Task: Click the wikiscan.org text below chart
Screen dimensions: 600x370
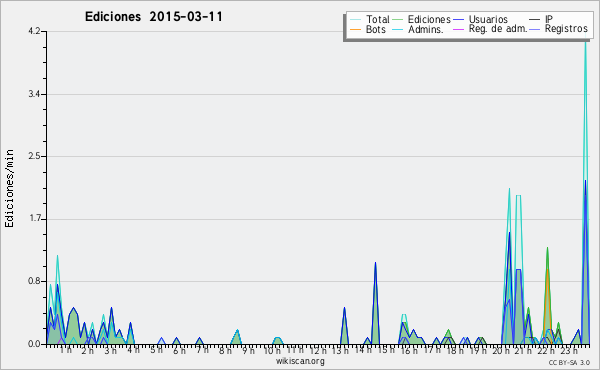Action: click(300, 361)
